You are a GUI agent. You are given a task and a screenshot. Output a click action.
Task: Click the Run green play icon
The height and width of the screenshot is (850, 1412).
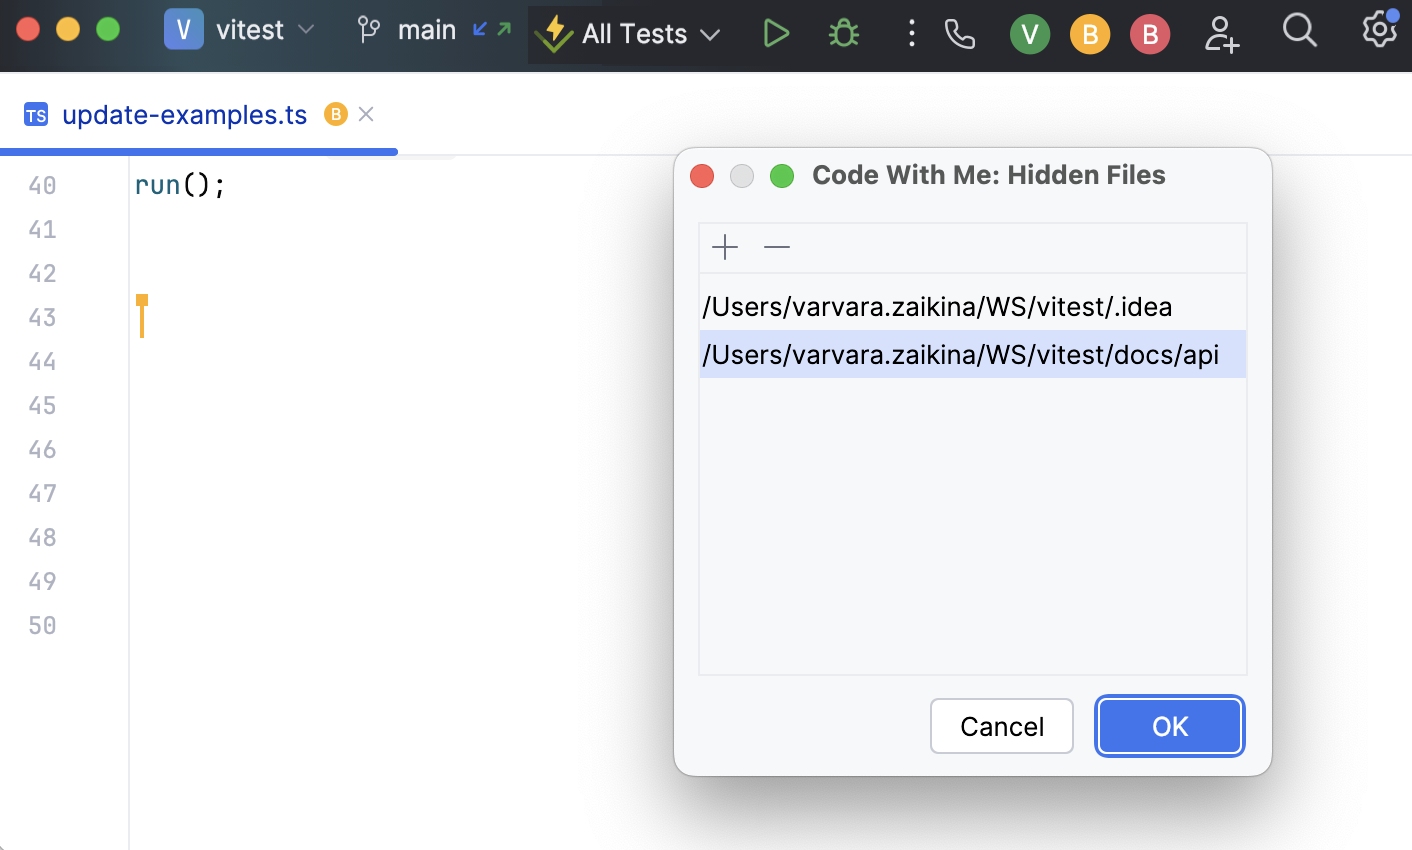[776, 34]
